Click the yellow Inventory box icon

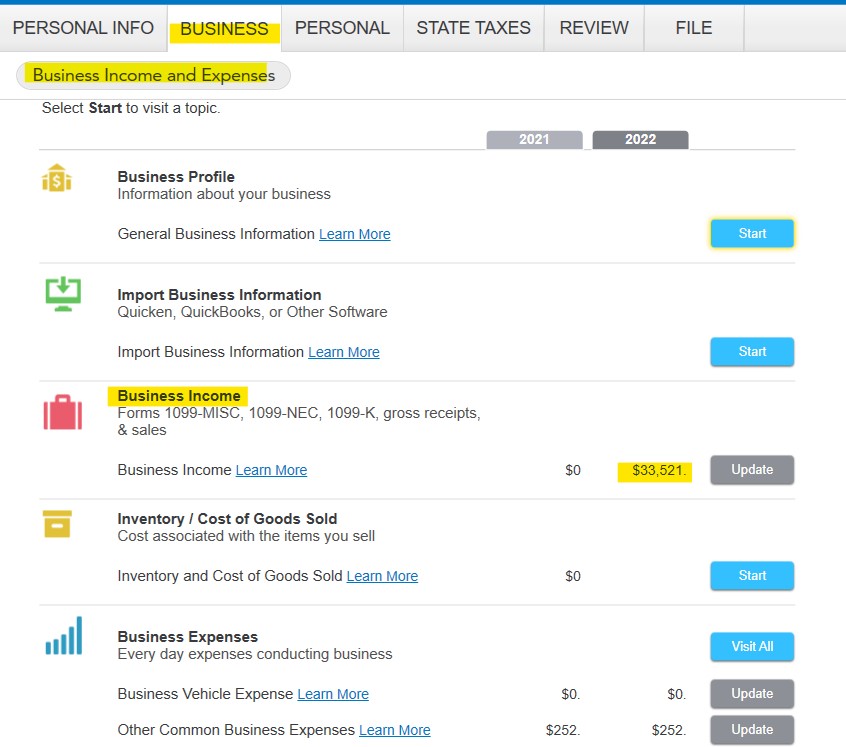pyautogui.click(x=57, y=524)
